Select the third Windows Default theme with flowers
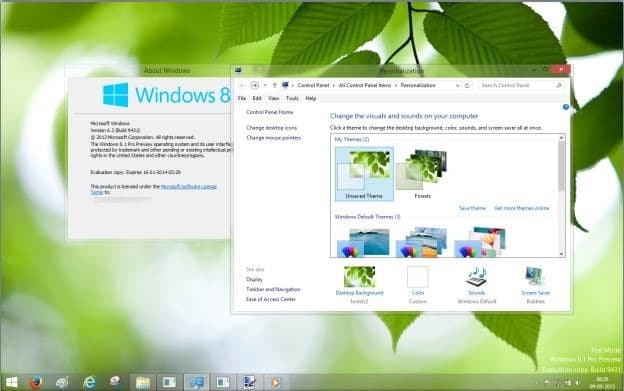 tap(480, 242)
